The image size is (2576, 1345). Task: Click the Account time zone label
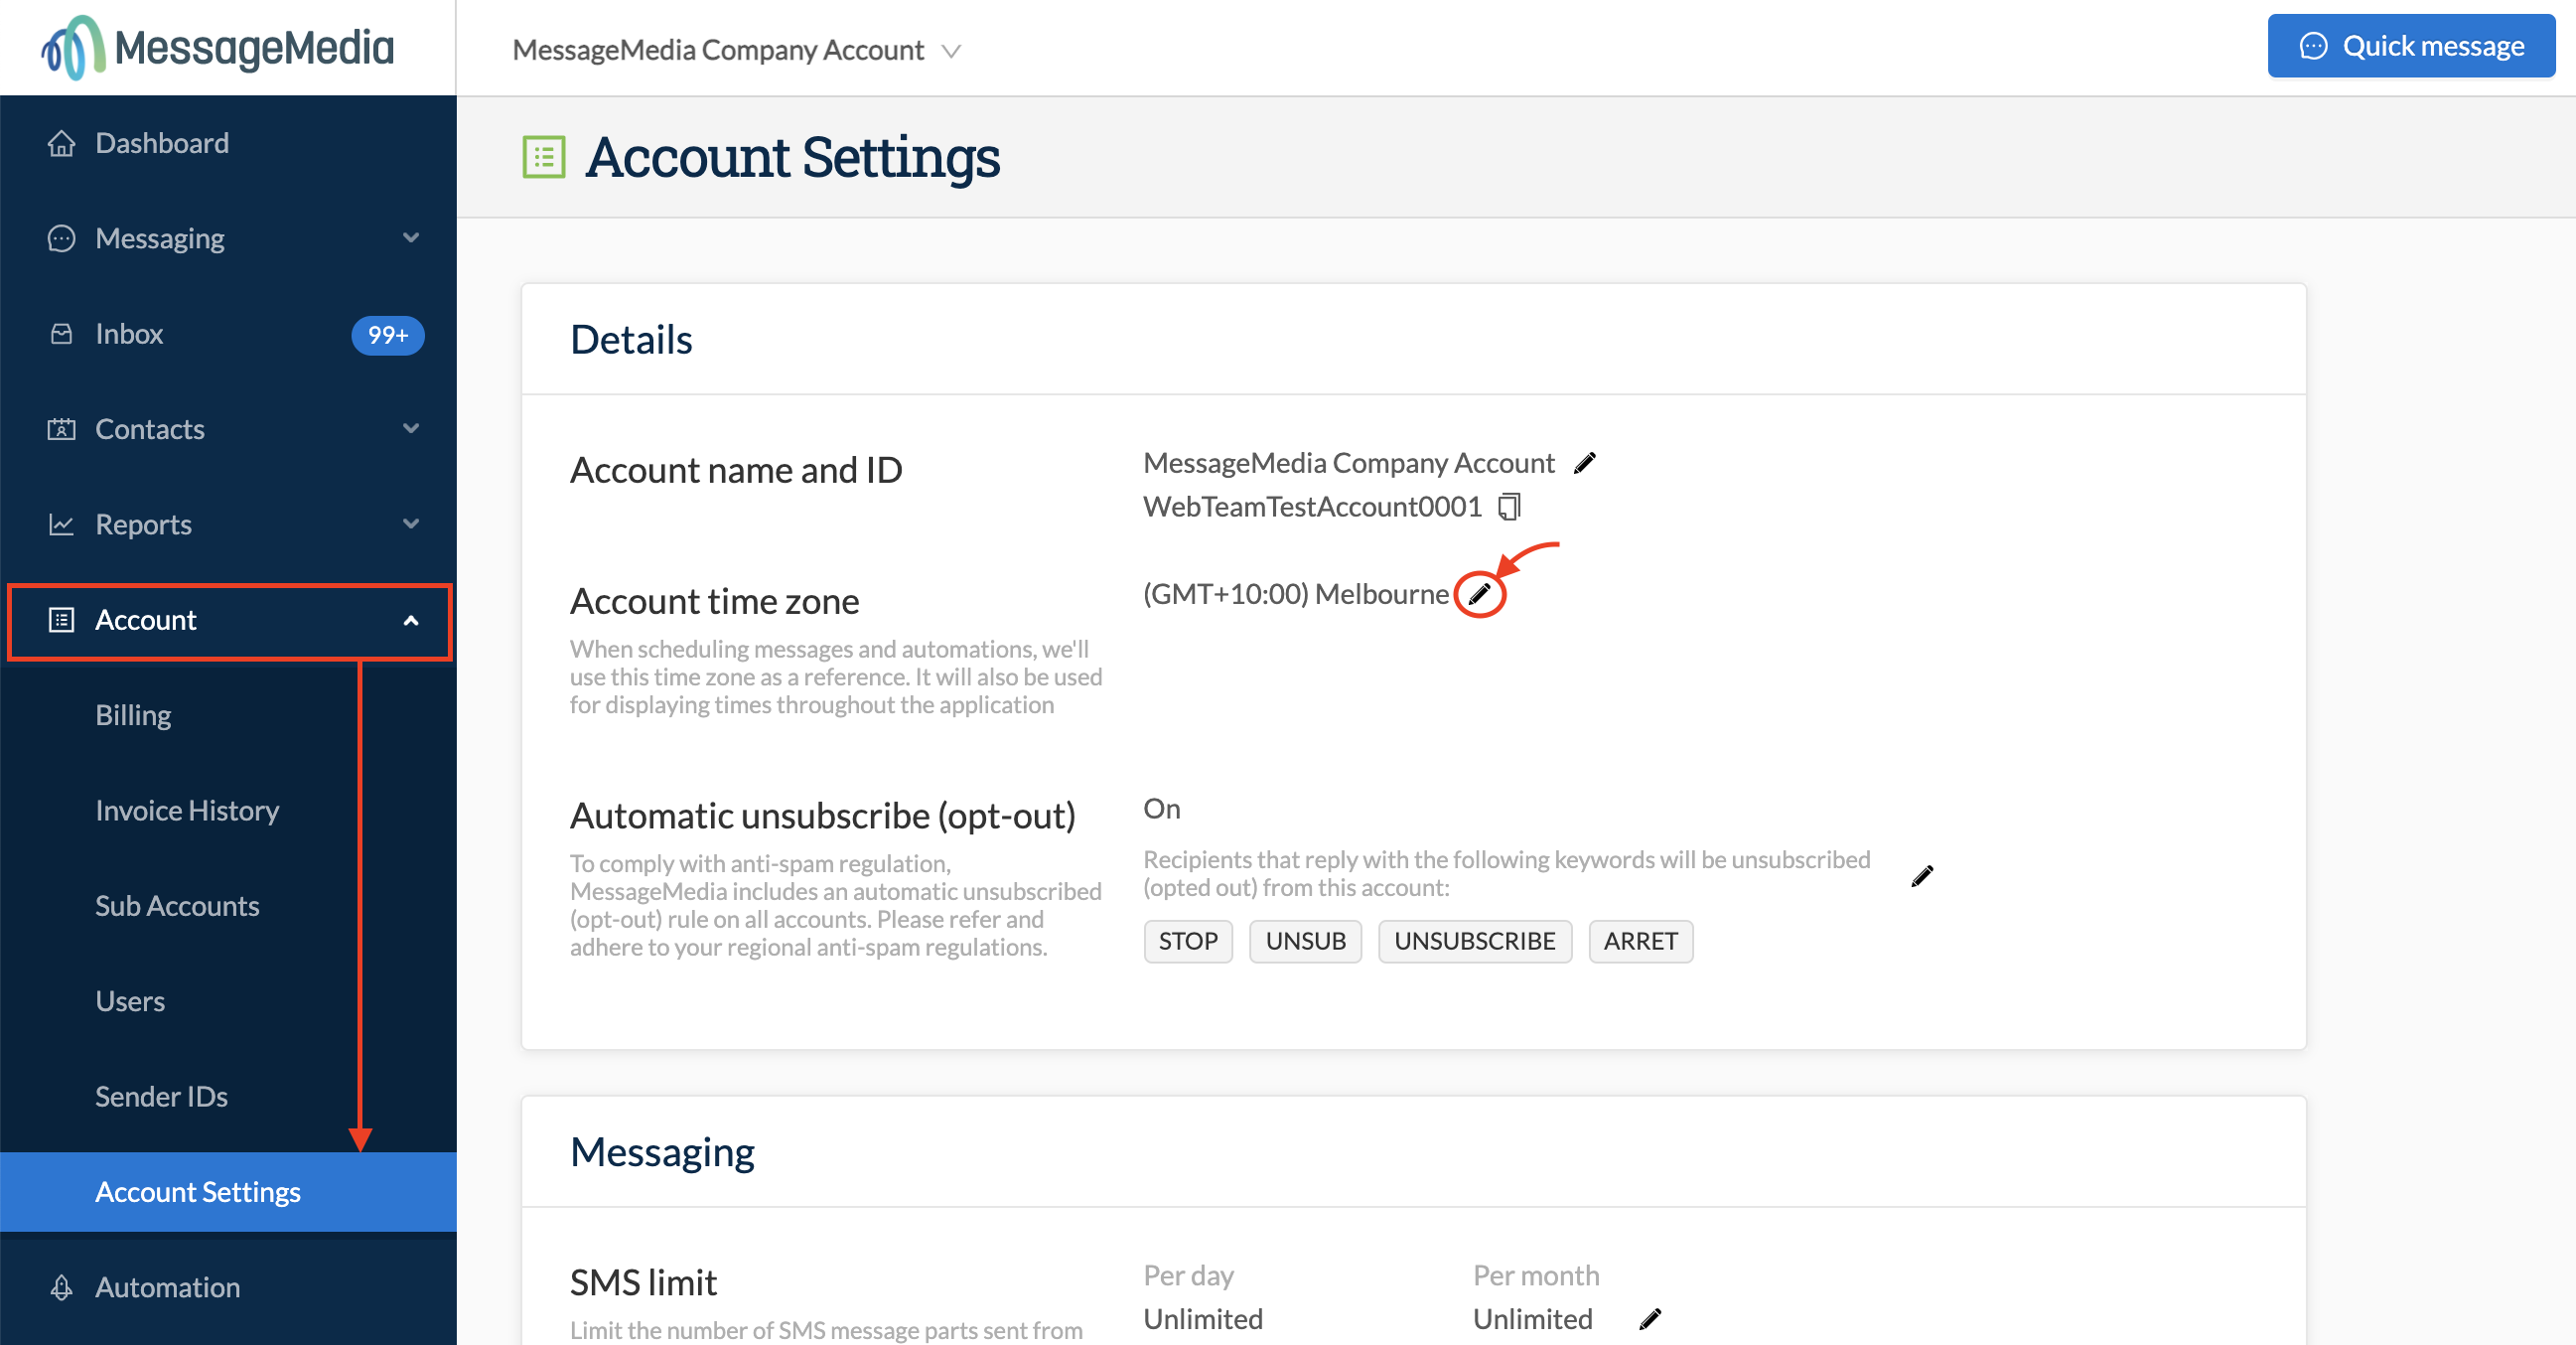[x=714, y=601]
